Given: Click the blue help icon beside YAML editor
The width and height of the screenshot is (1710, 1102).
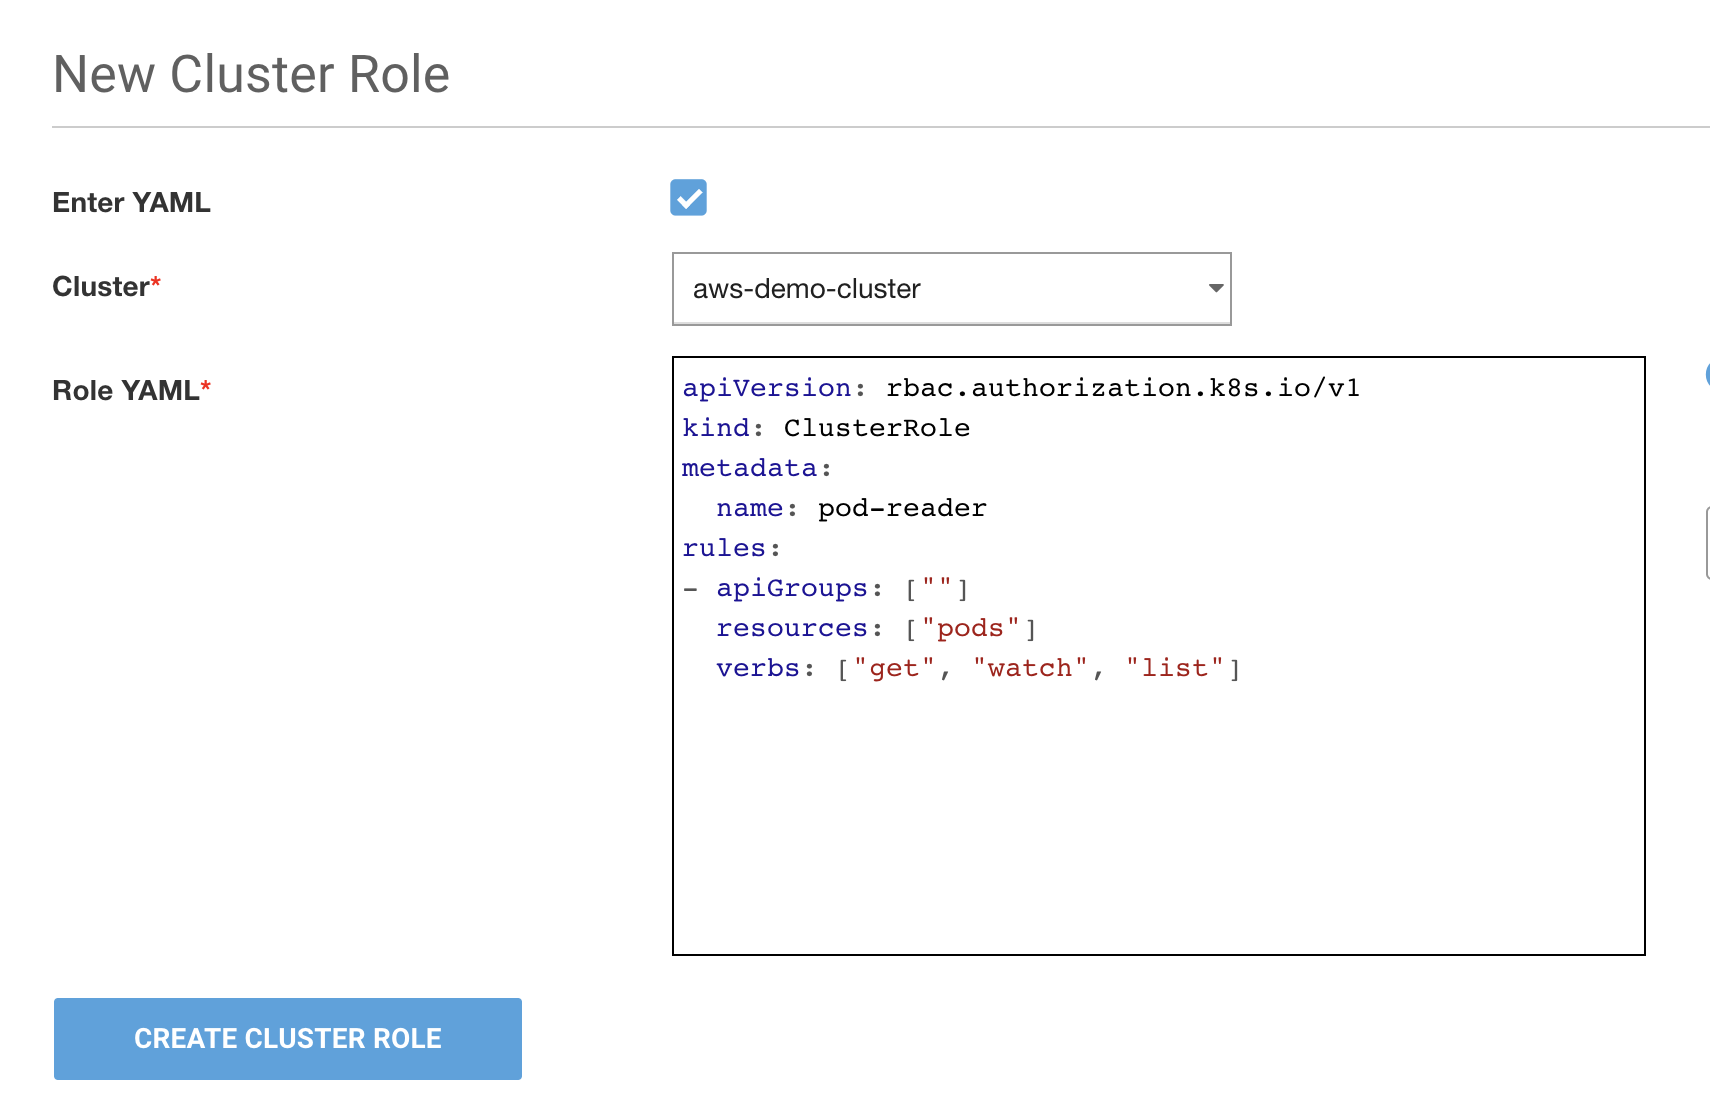Looking at the screenshot, I should pyautogui.click(x=1706, y=375).
